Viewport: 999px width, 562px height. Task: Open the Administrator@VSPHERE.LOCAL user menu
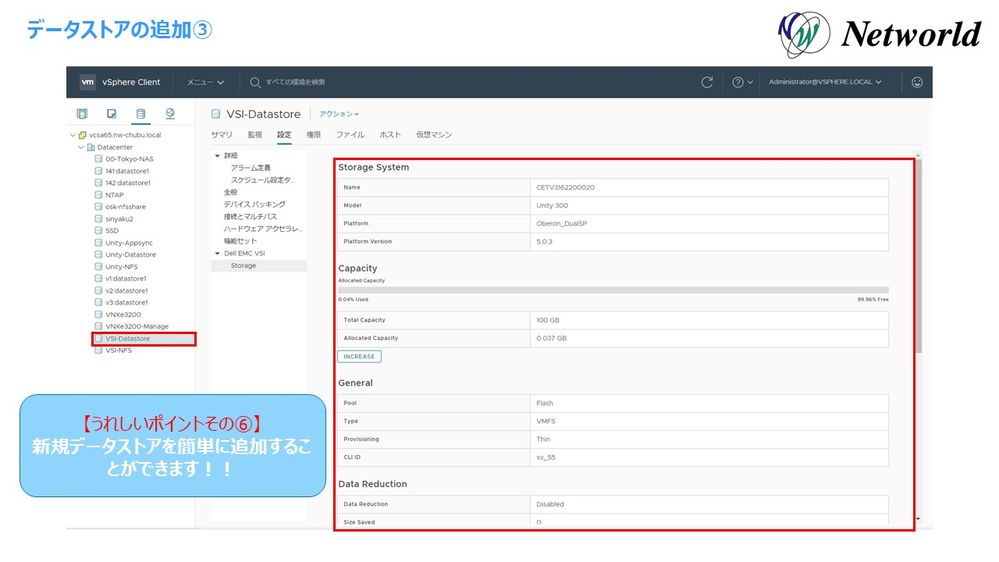824,82
